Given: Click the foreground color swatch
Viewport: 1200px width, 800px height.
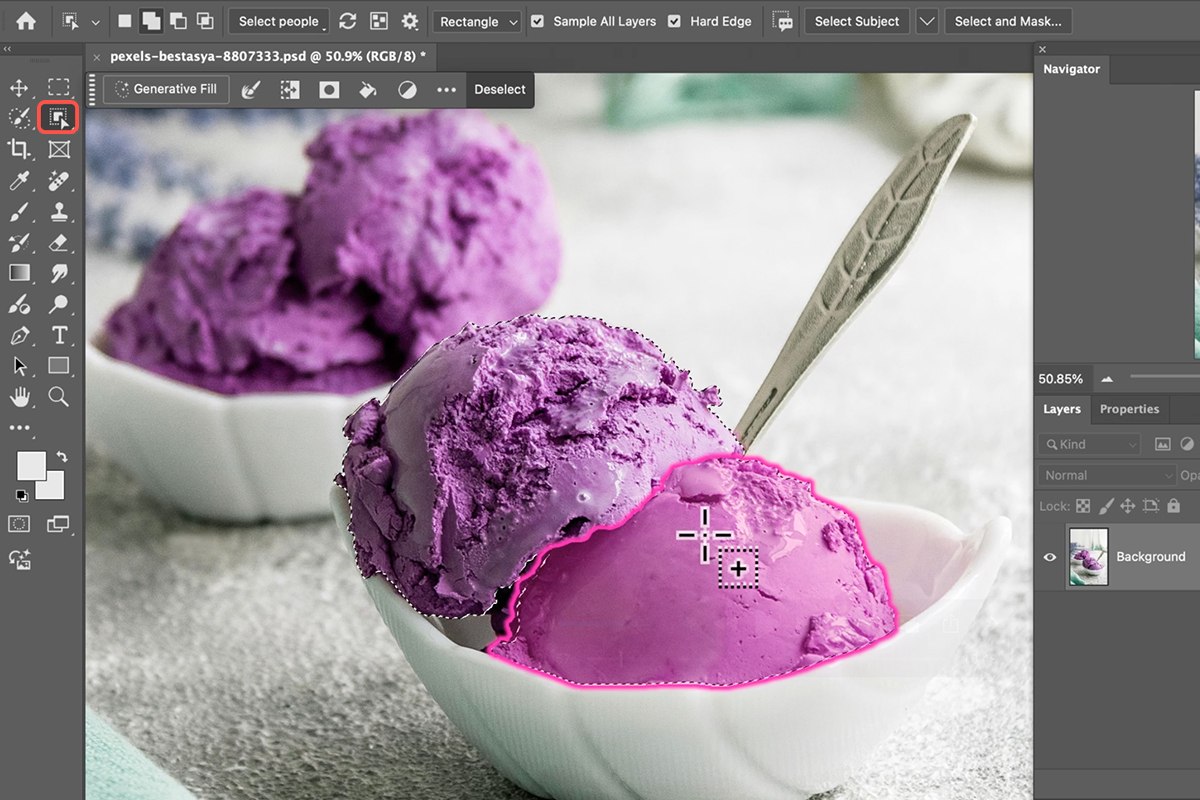Looking at the screenshot, I should [31, 465].
